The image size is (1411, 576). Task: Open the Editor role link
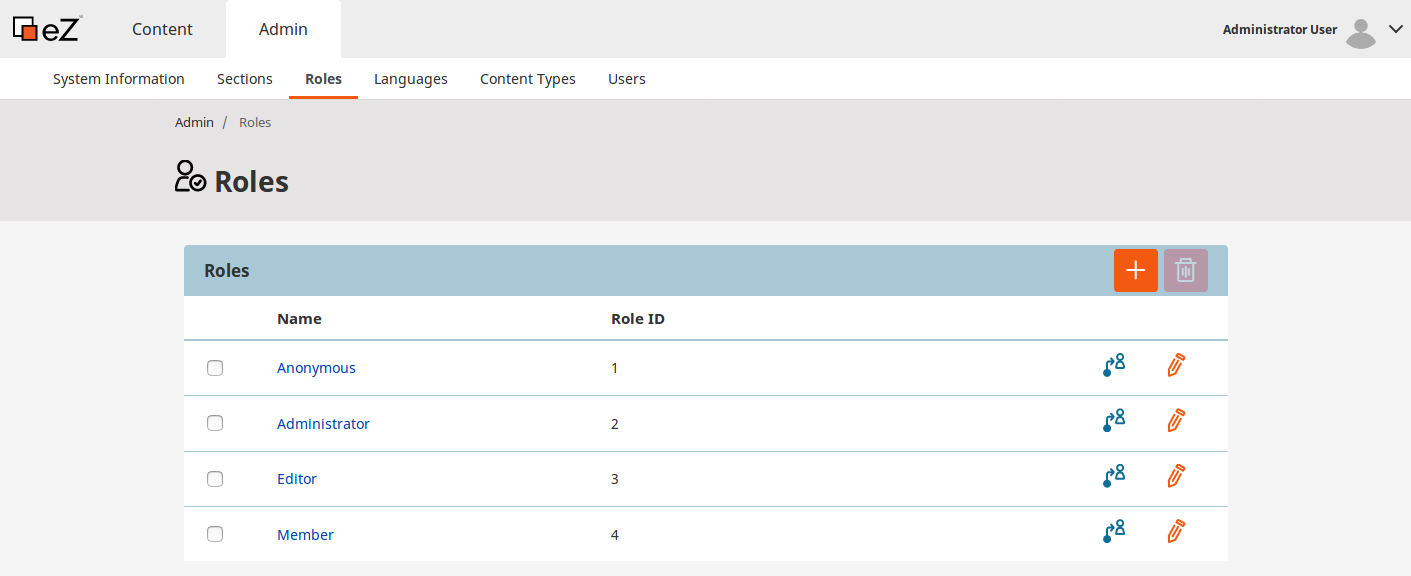click(x=296, y=479)
